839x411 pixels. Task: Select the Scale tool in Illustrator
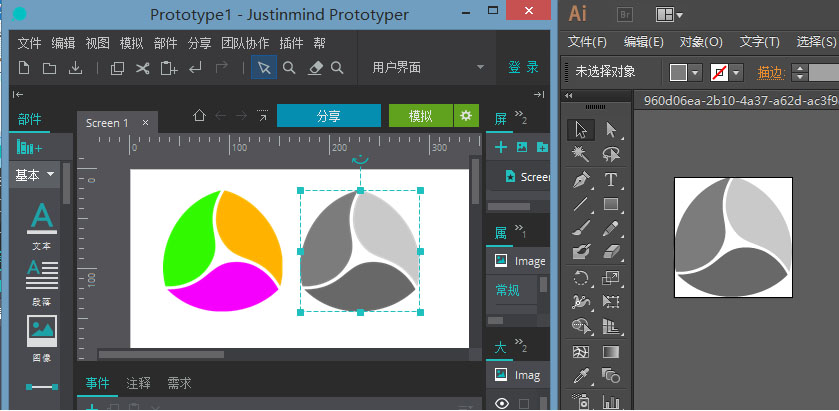click(x=611, y=277)
